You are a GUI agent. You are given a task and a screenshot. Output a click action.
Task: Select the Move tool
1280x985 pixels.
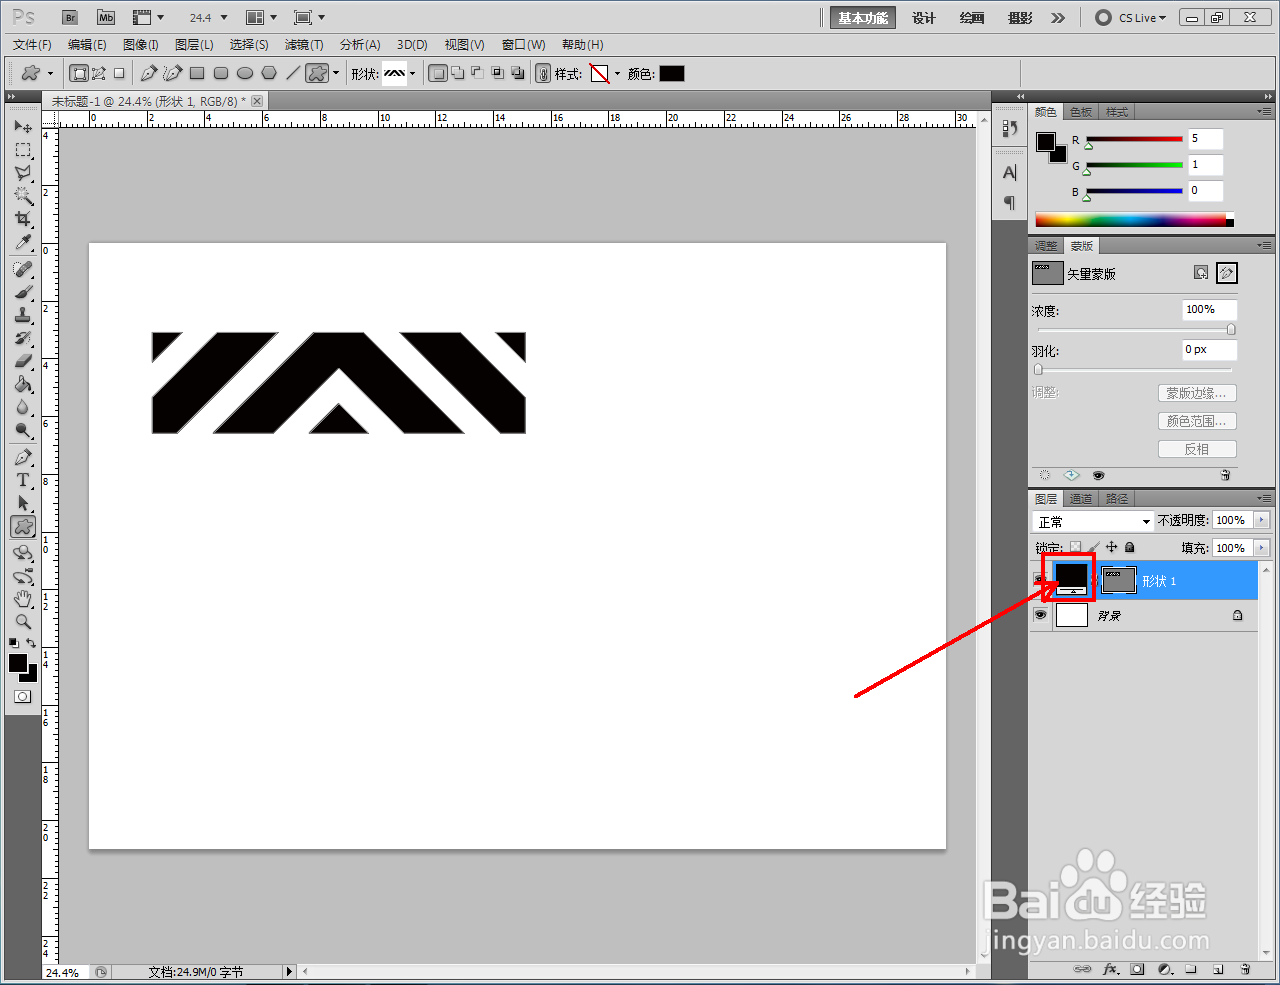23,127
